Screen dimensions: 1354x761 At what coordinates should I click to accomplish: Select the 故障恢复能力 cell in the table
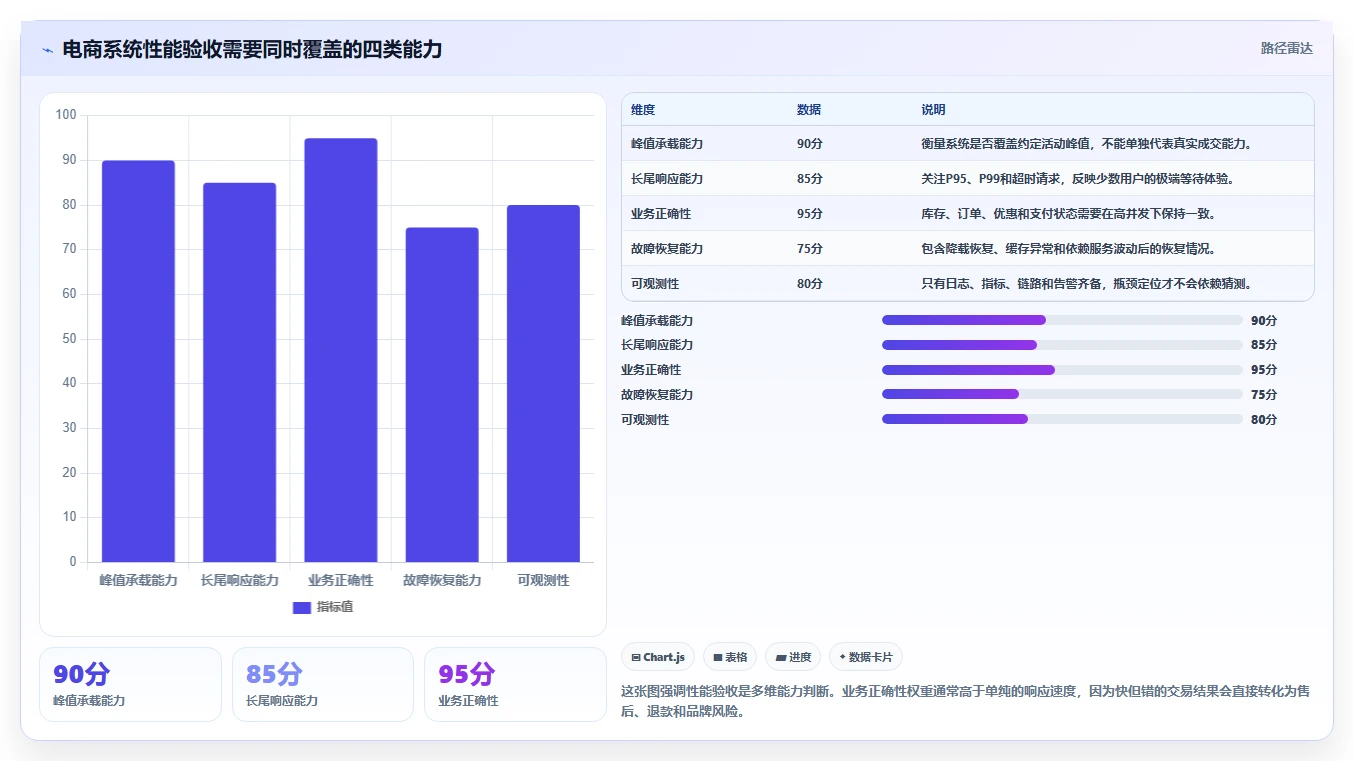[x=667, y=248]
